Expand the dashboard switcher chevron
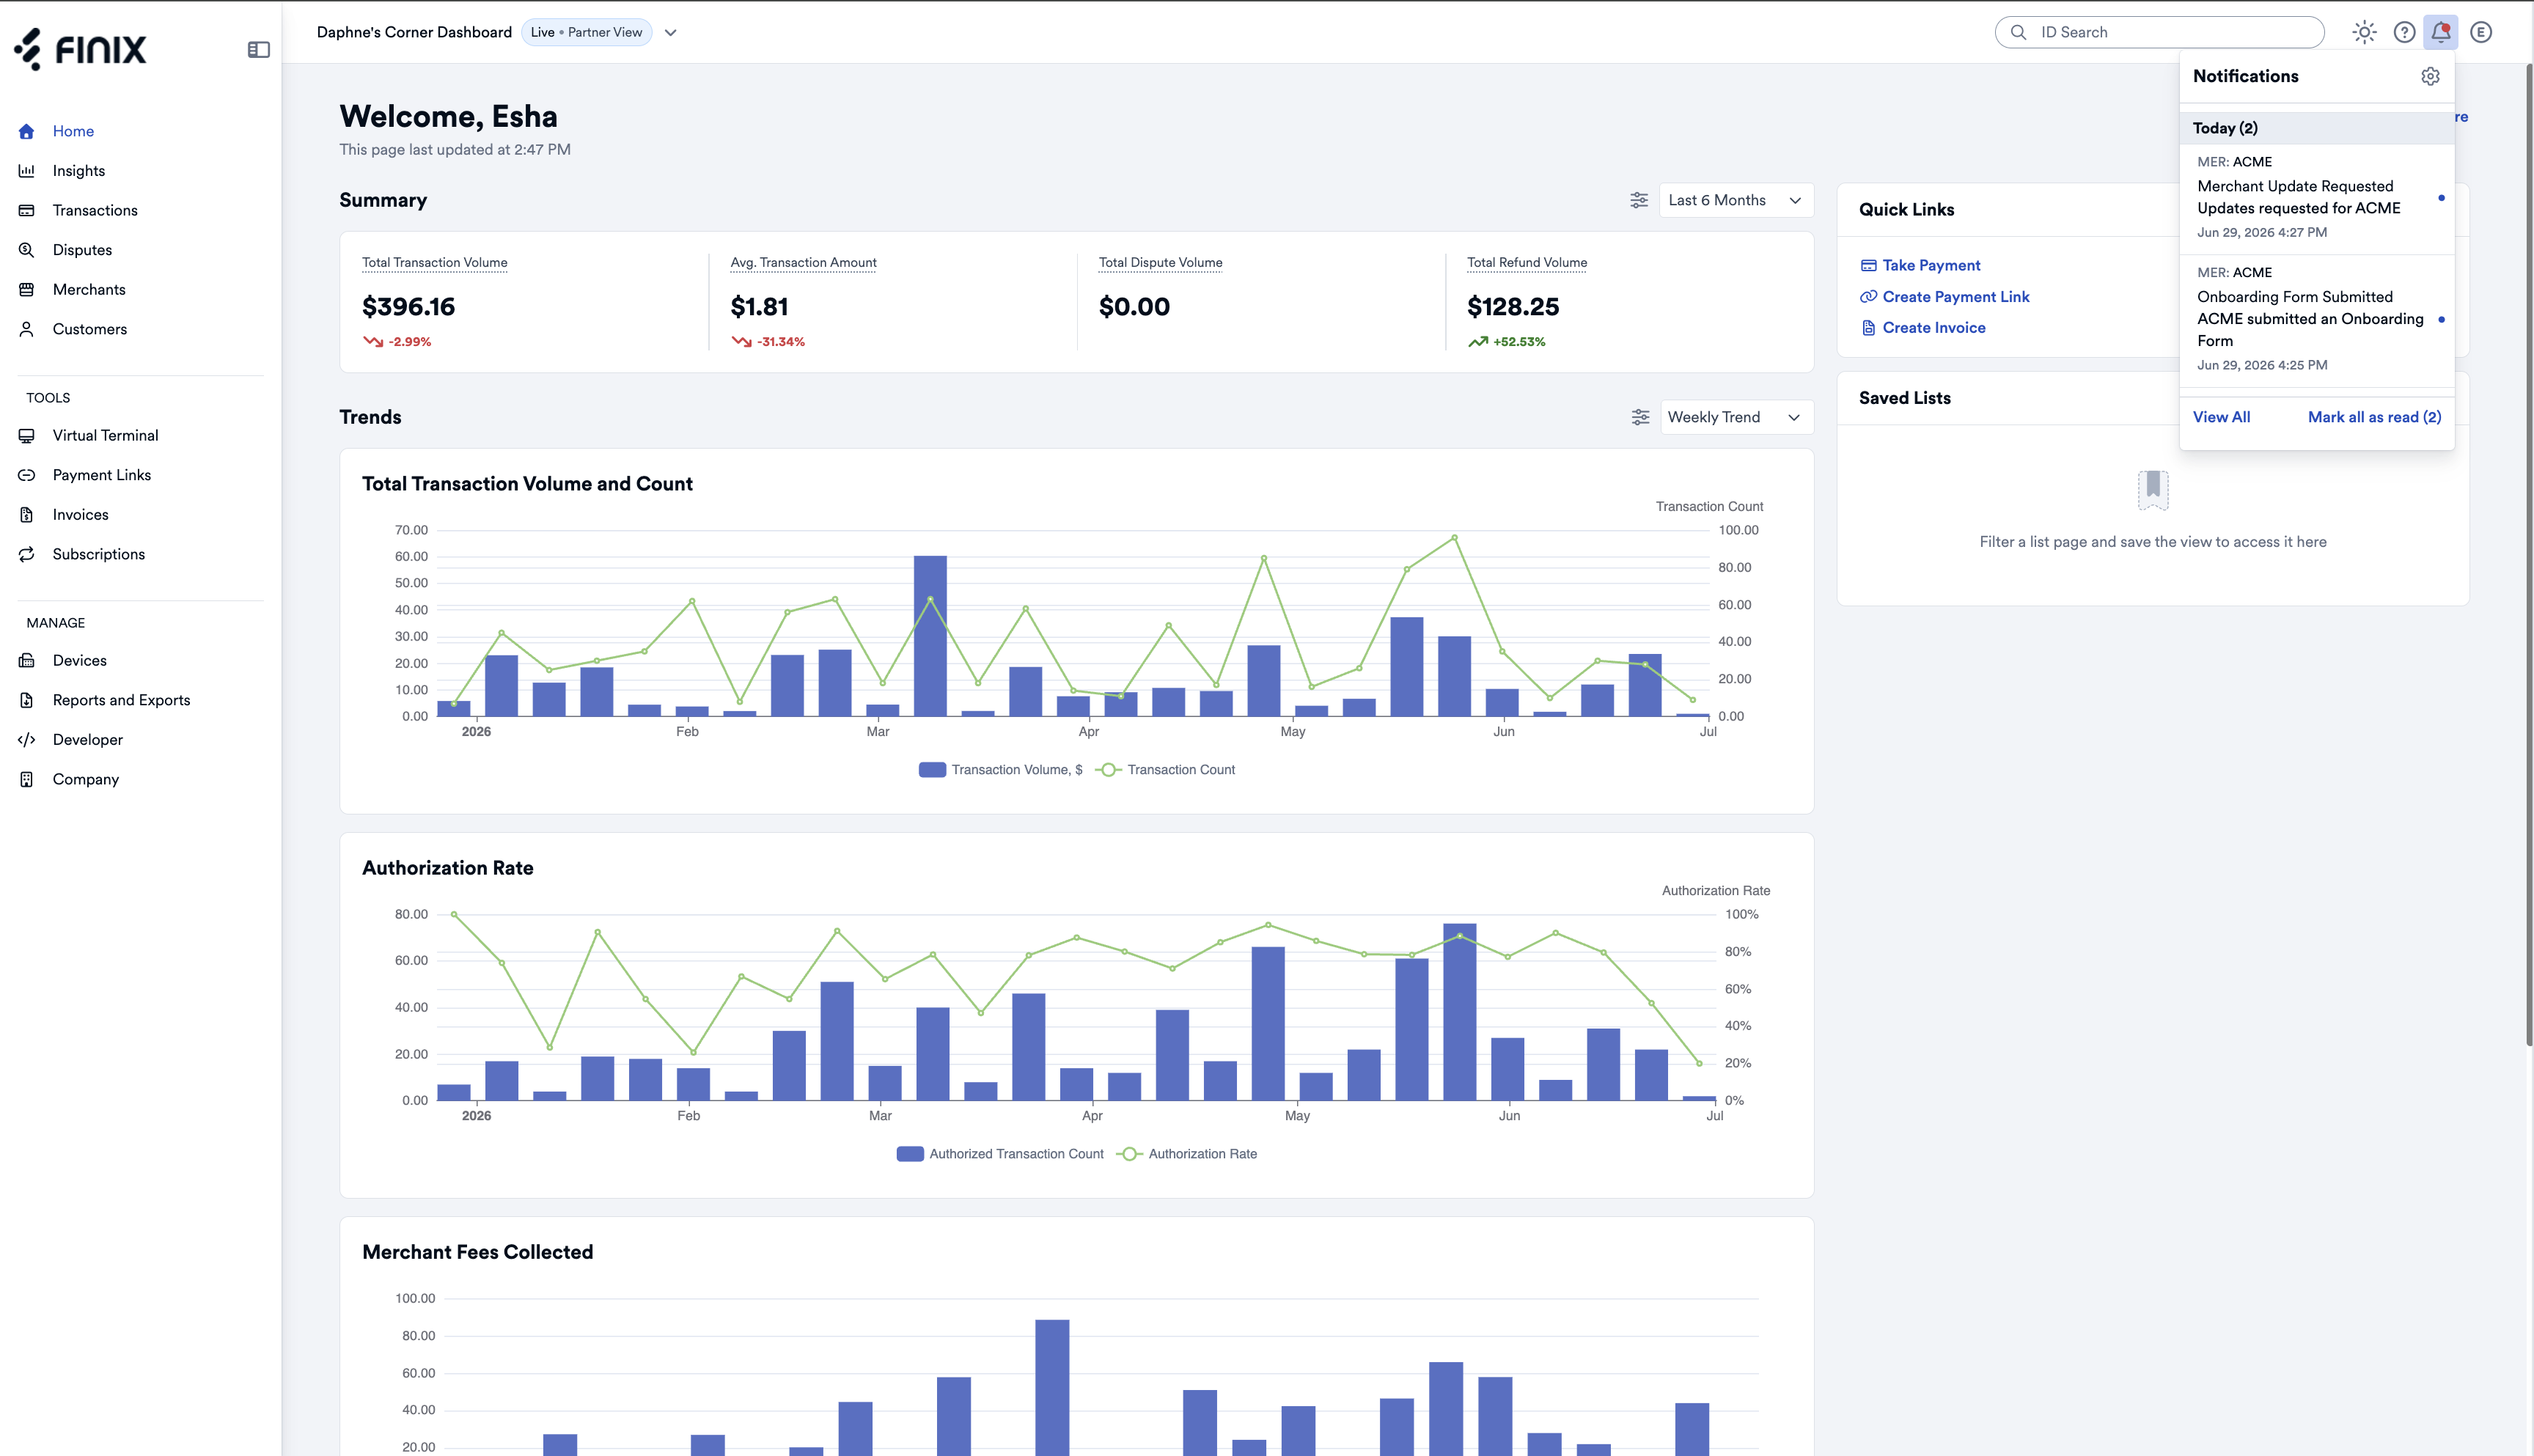The height and width of the screenshot is (1456, 2534). coord(671,32)
